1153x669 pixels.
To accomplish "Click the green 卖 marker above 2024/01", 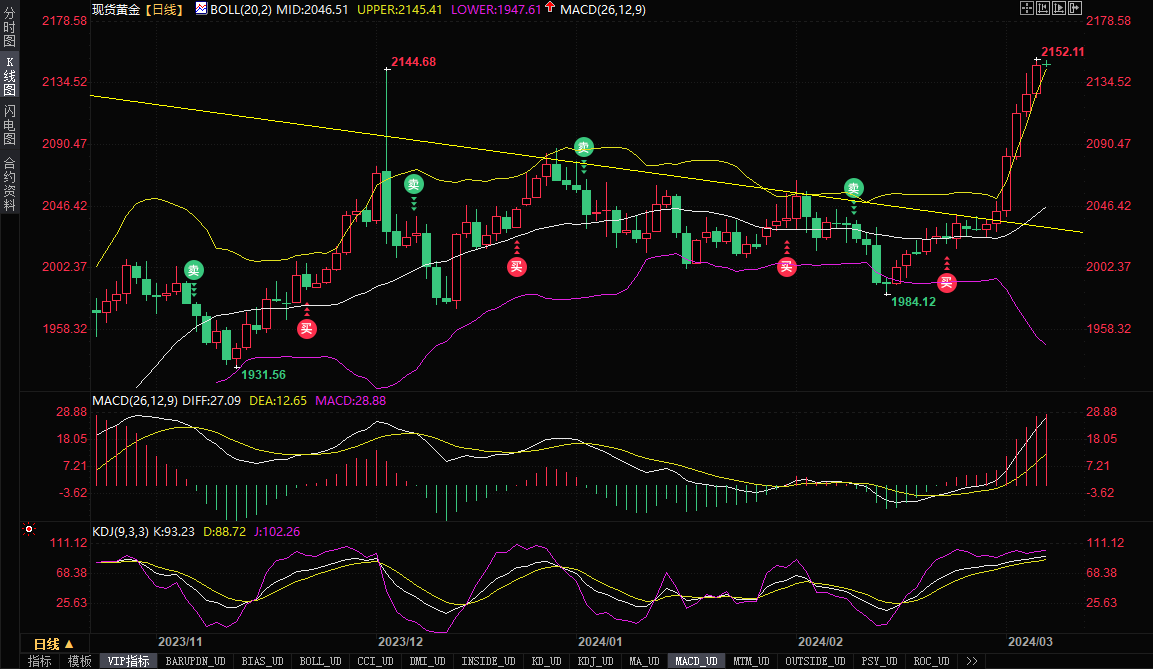I will point(583,147).
